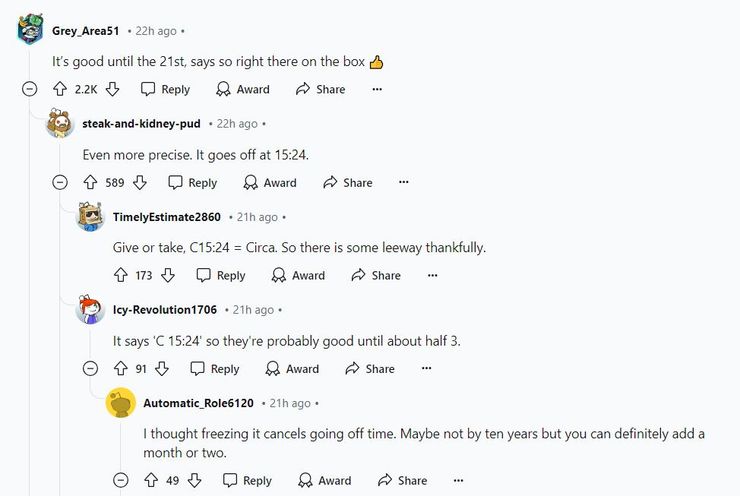Upvote steak-and-kidney-pud's comment
The width and height of the screenshot is (740, 496).
point(90,182)
